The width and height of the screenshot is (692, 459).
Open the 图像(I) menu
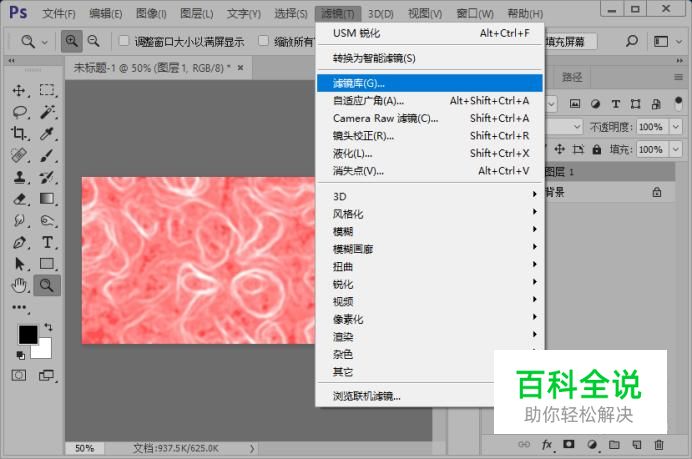click(151, 13)
